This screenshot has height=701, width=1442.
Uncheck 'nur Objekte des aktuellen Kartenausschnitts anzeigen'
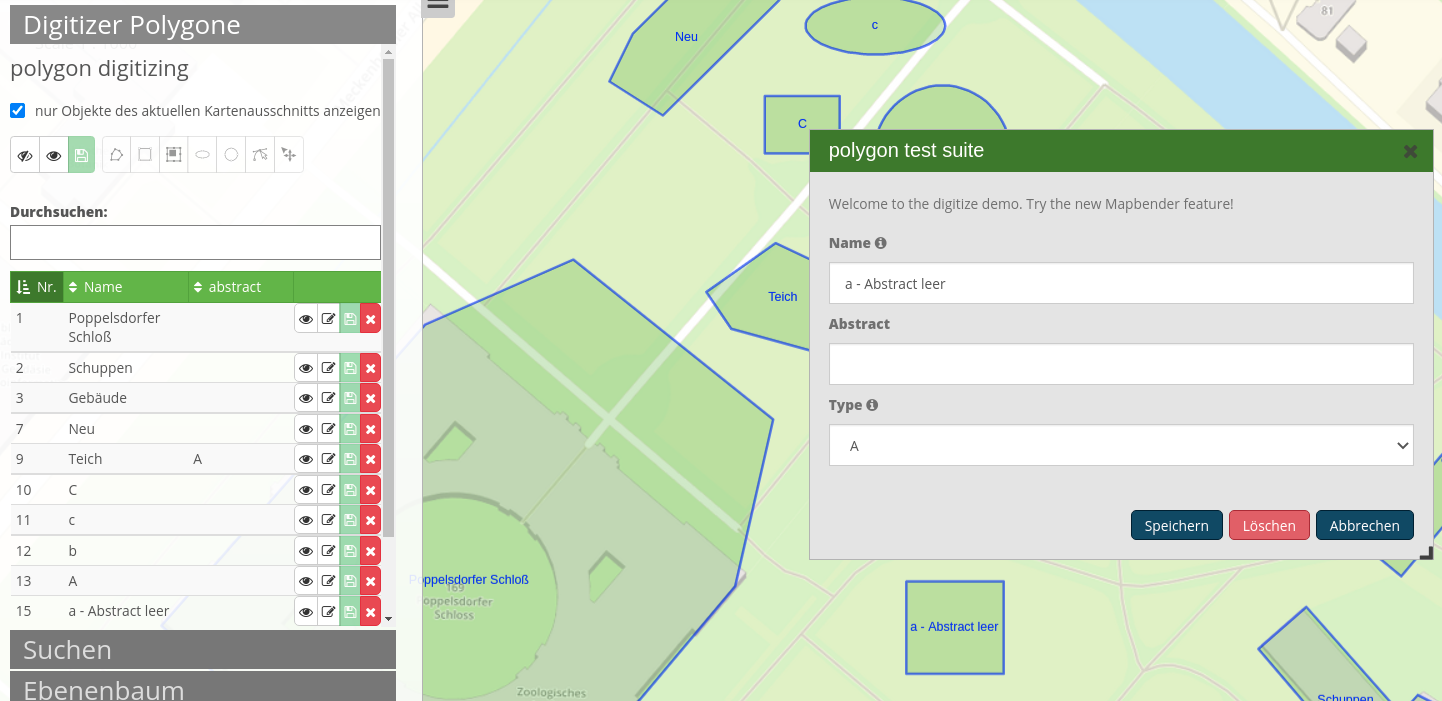(17, 110)
